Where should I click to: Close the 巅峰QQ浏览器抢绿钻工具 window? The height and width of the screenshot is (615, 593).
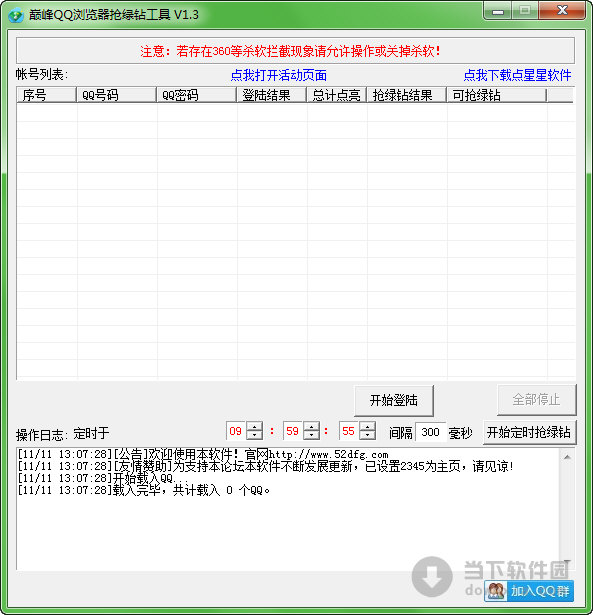[562, 11]
